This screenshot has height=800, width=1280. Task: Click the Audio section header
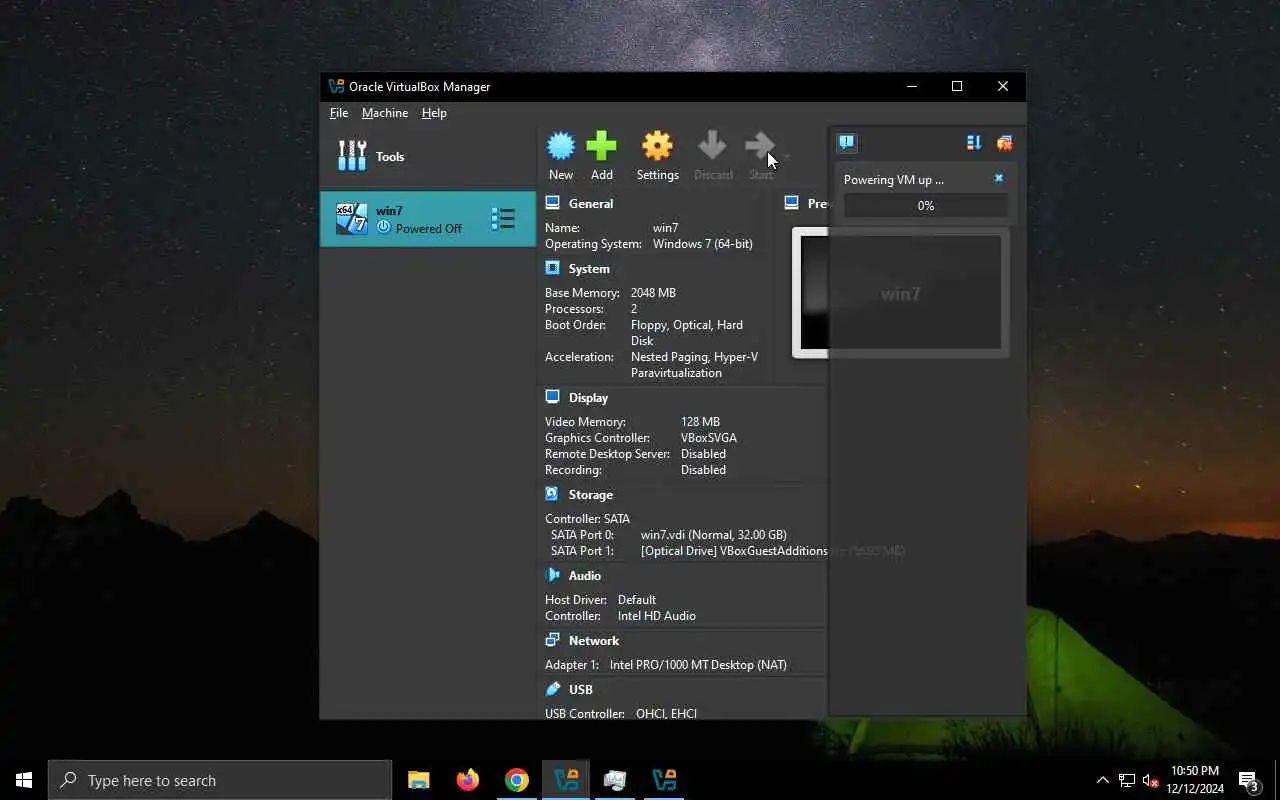585,575
